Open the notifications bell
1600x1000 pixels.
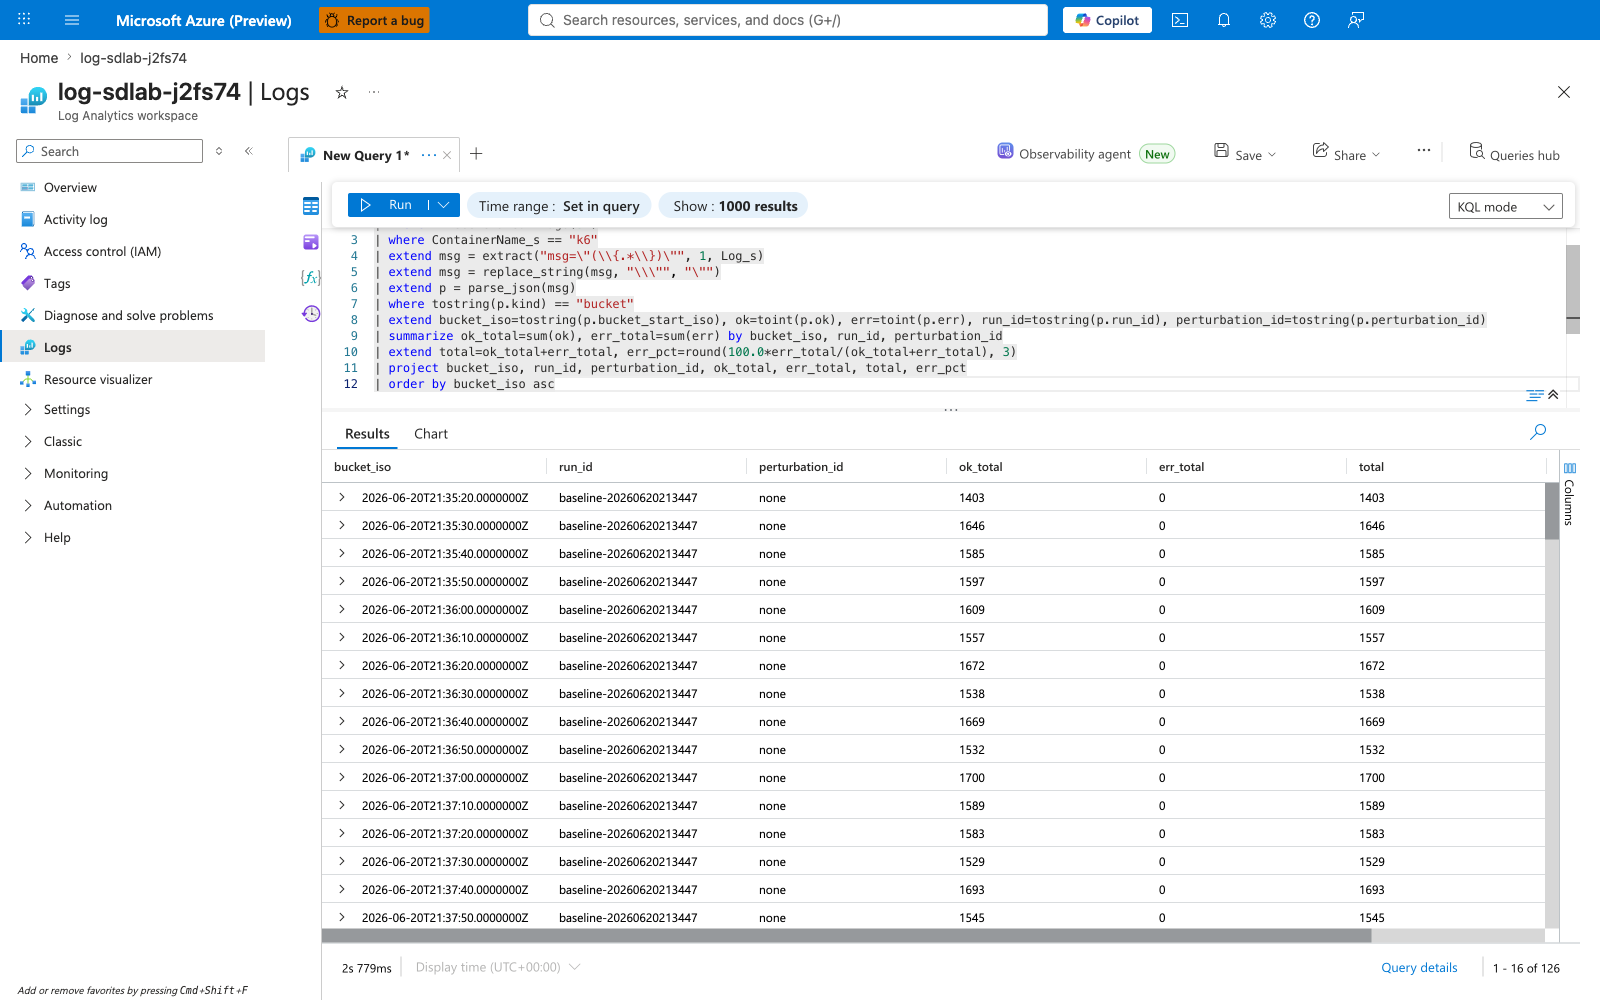coord(1224,20)
